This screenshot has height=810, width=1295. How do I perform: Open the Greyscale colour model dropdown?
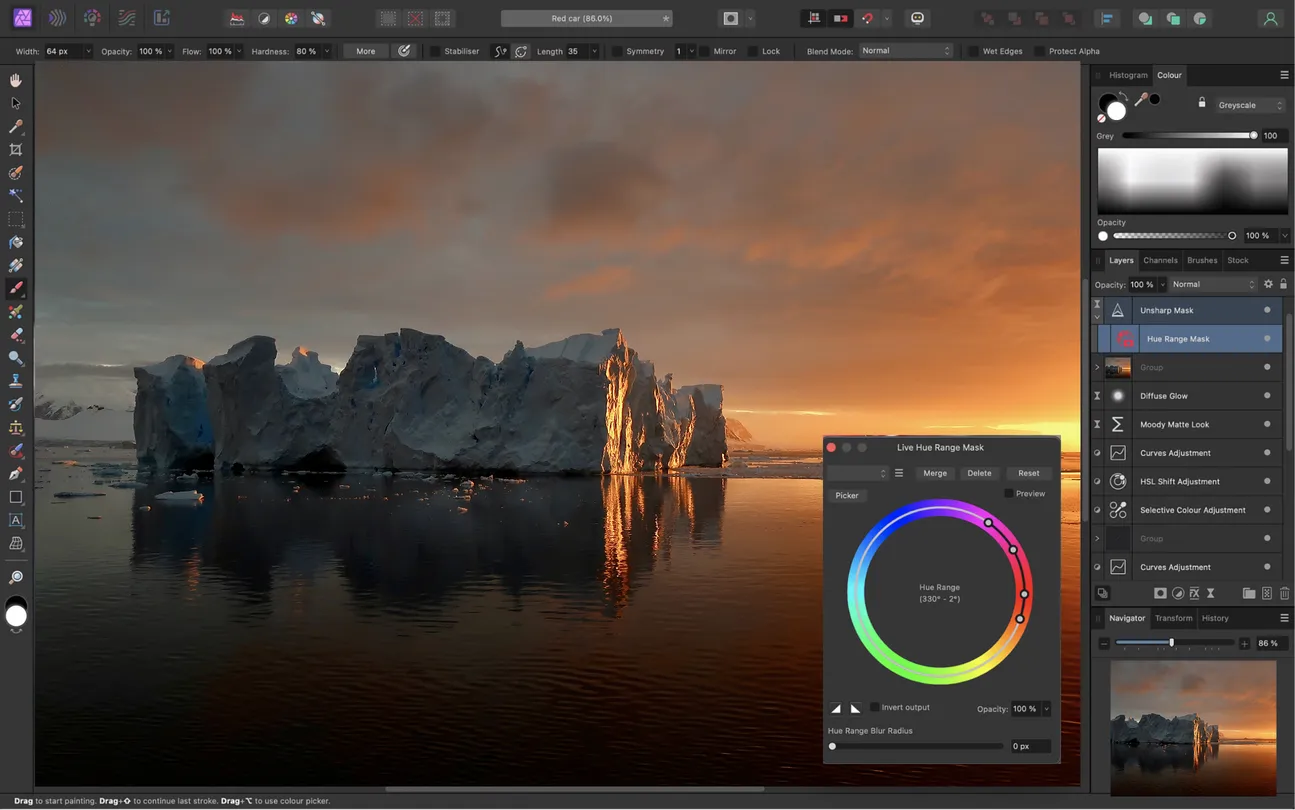(1249, 105)
